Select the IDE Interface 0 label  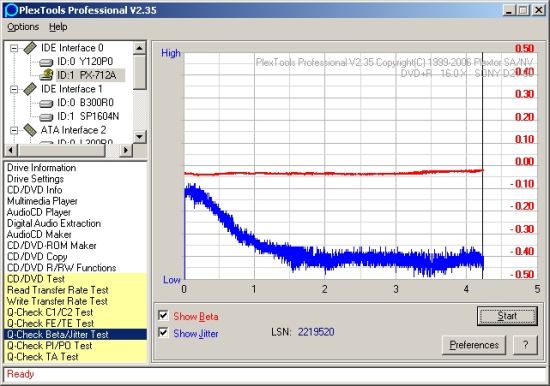tap(72, 48)
